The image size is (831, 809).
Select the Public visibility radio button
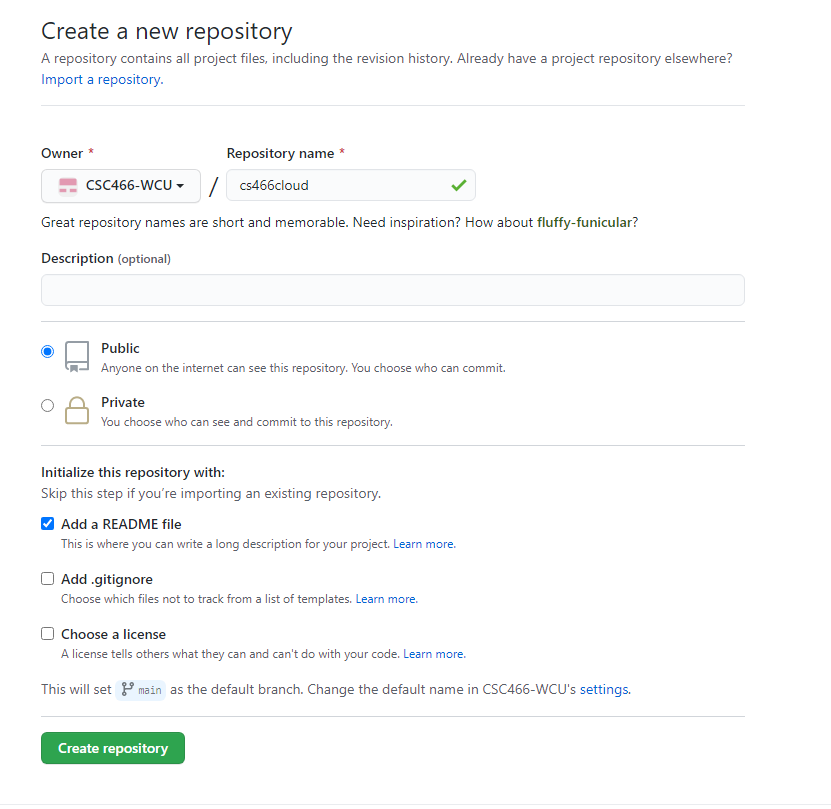(47, 351)
